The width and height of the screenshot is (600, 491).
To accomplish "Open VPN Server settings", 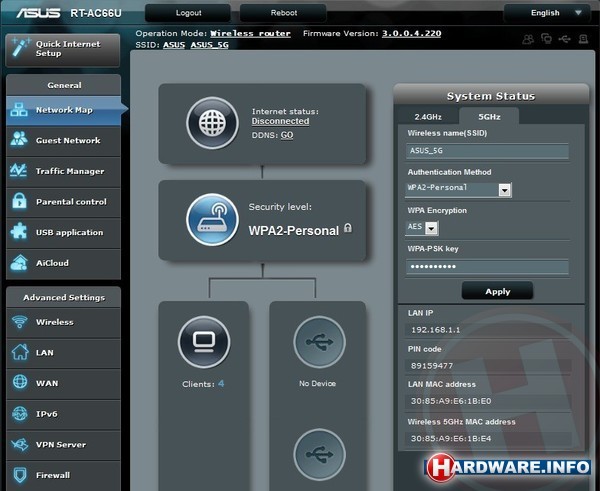I will pos(64,445).
